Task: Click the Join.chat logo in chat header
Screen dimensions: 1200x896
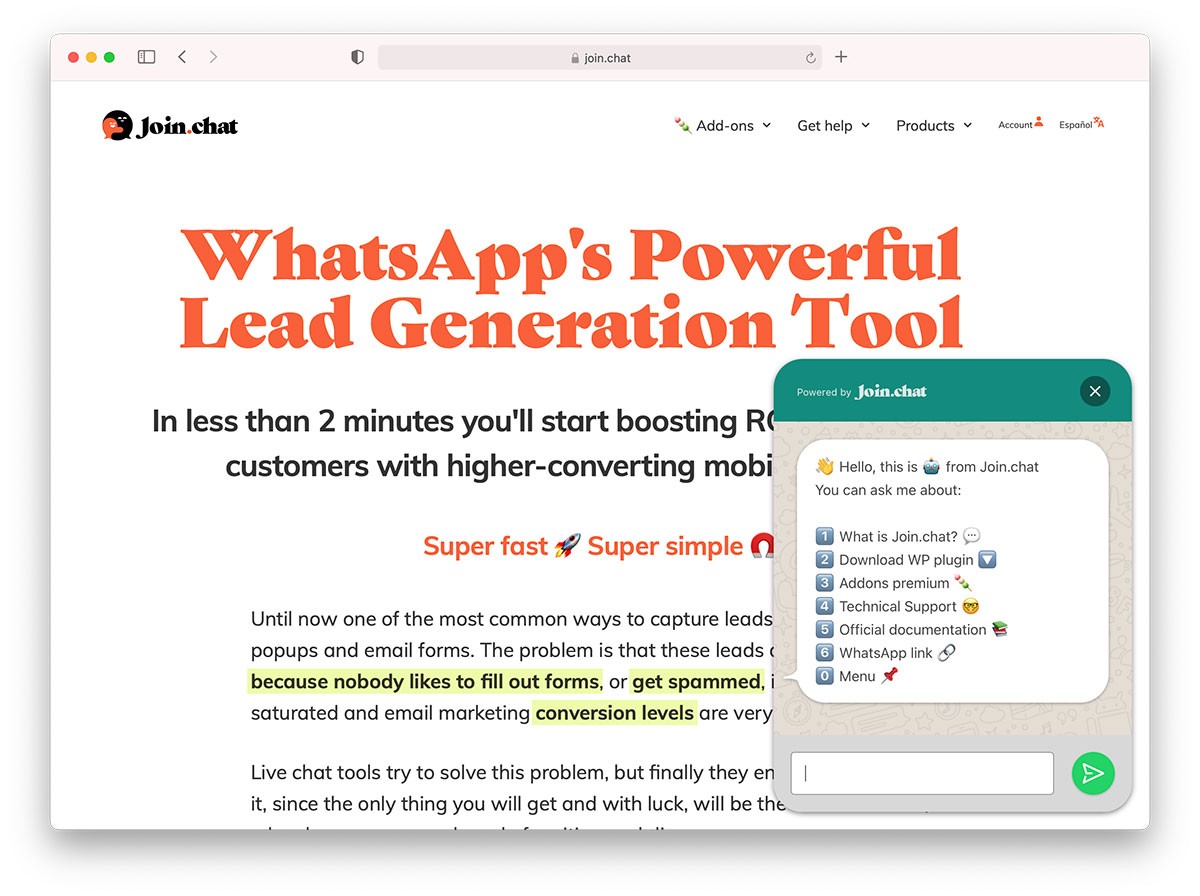Action: pyautogui.click(x=891, y=391)
